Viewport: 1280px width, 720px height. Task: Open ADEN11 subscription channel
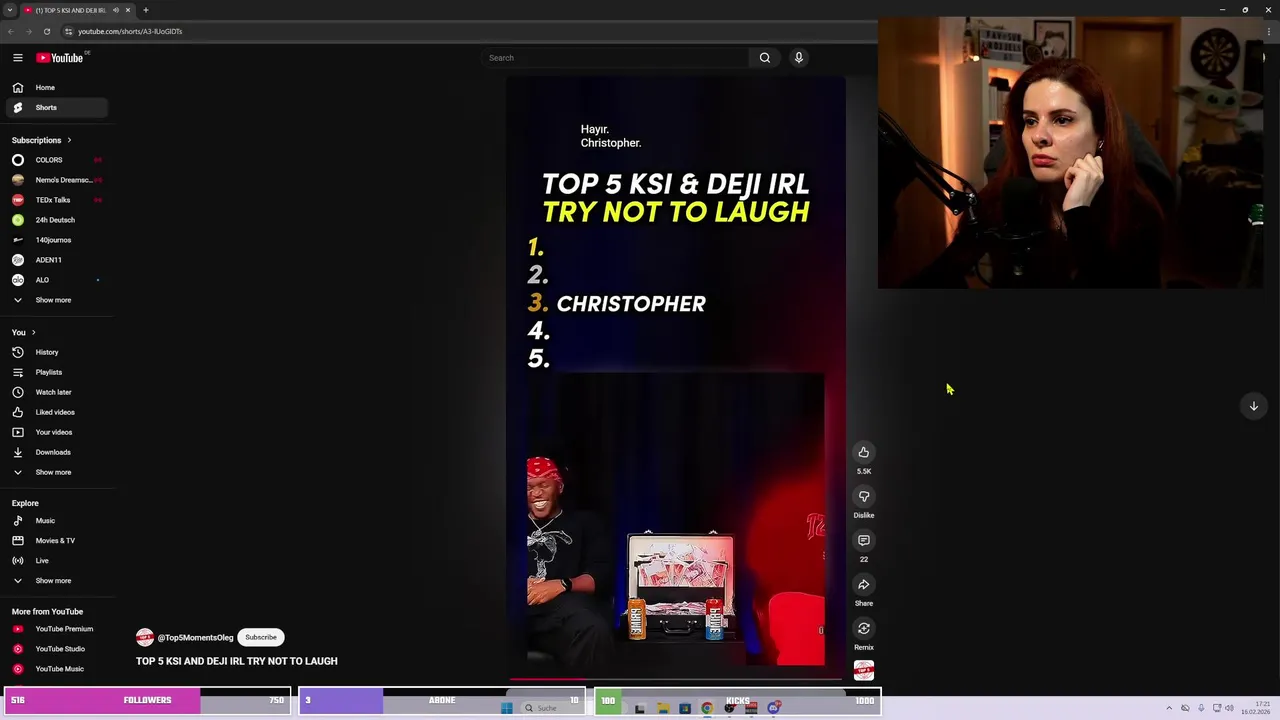tap(55, 260)
